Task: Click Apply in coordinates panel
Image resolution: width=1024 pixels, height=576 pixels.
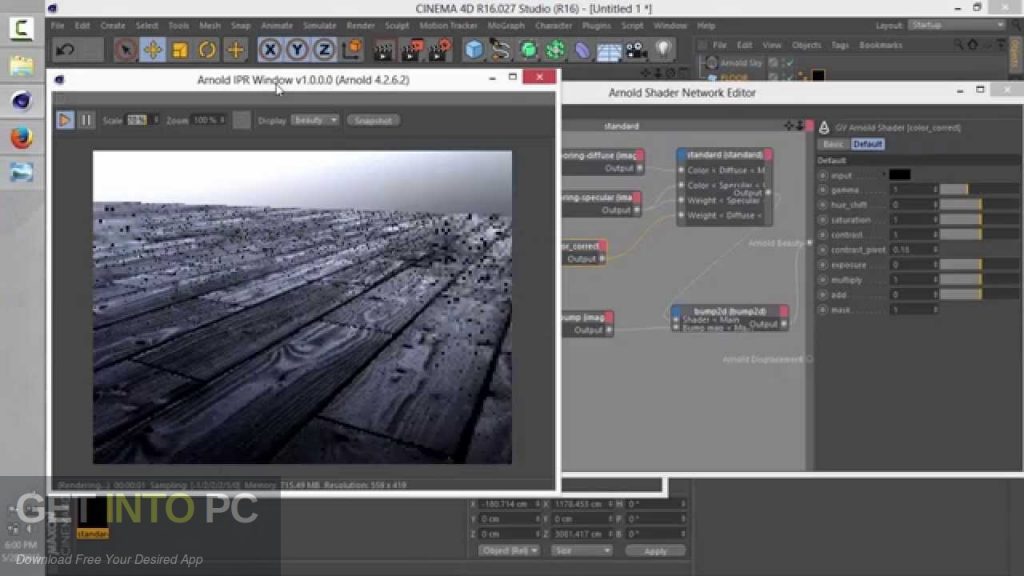Action: [655, 551]
